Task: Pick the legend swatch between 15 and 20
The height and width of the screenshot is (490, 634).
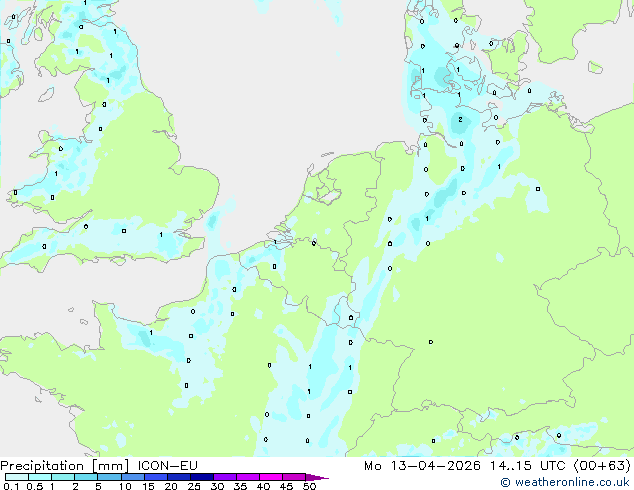Action: click(156, 477)
